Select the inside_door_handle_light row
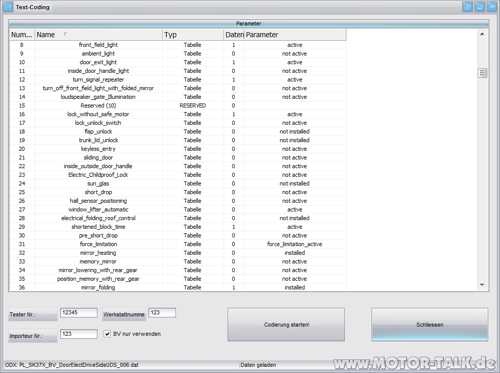Image resolution: width=500 pixels, height=373 pixels. (x=178, y=71)
